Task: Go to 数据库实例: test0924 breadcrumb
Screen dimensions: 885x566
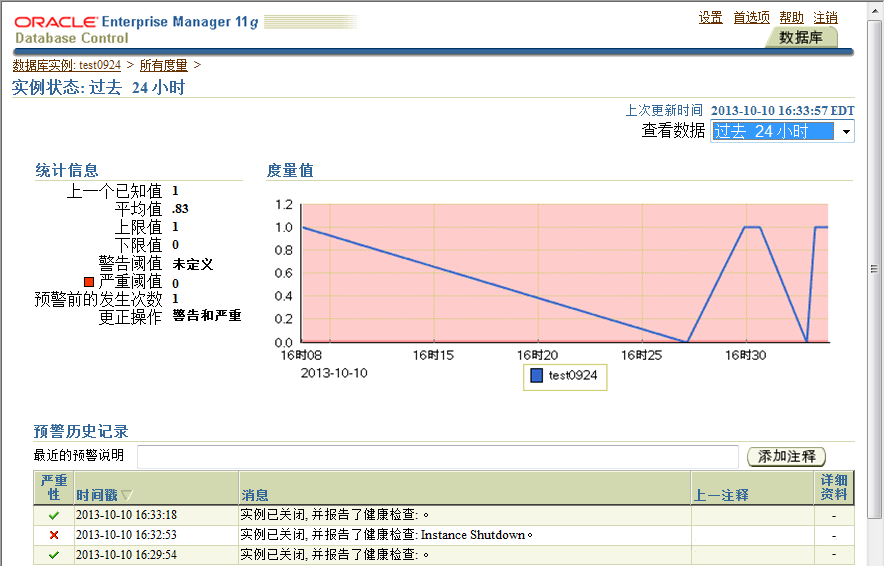Action: click(67, 65)
